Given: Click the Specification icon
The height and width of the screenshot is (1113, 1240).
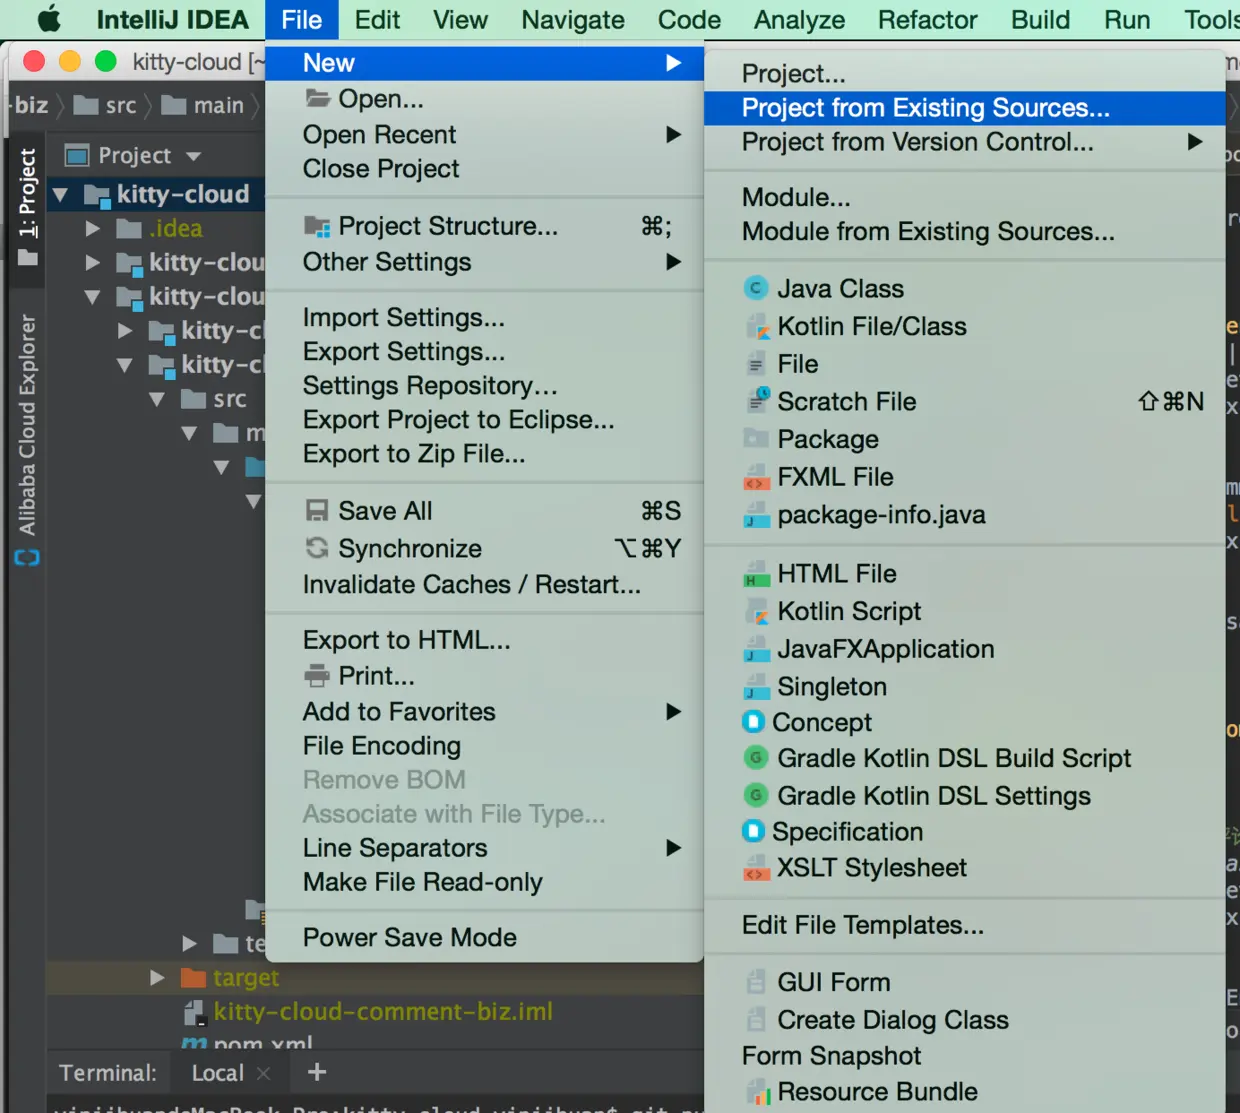Looking at the screenshot, I should [753, 831].
